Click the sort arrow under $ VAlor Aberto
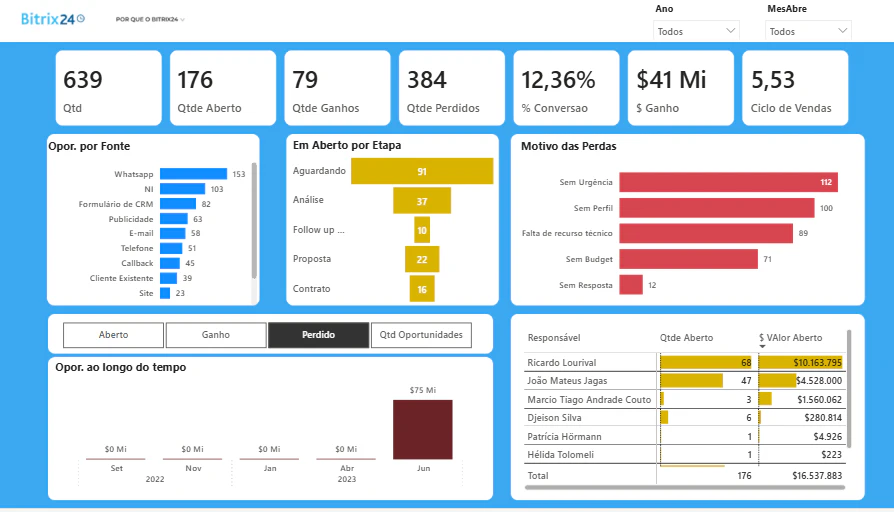 click(762, 346)
